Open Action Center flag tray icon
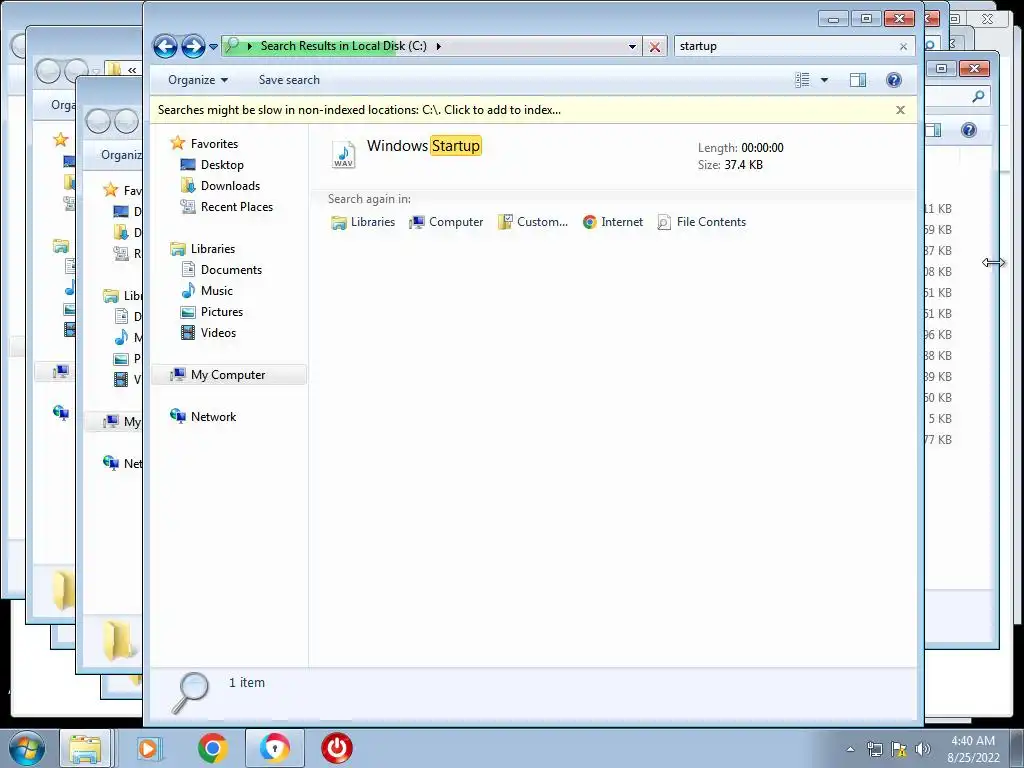Image resolution: width=1024 pixels, height=768 pixels. (x=899, y=749)
